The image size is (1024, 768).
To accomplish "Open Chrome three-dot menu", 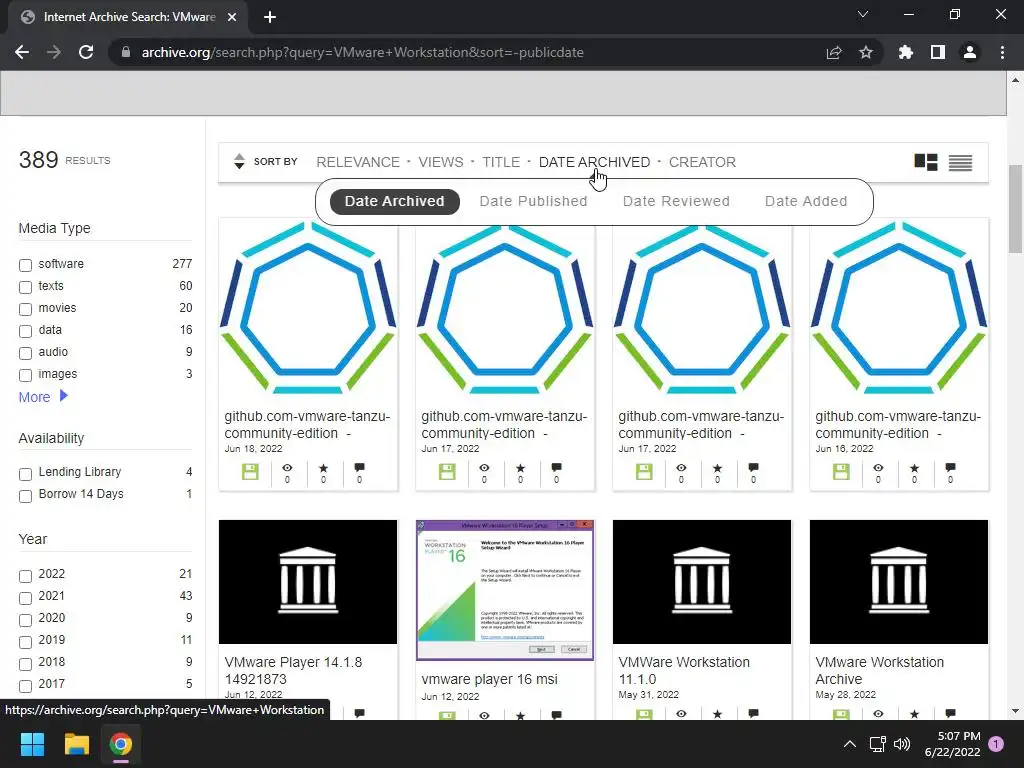I will click(x=1002, y=52).
